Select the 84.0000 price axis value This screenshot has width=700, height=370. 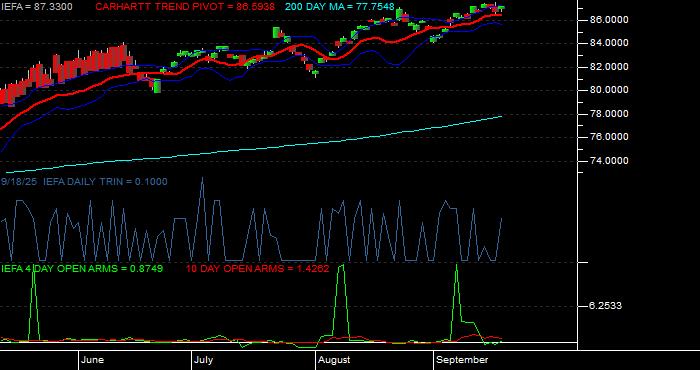click(x=610, y=43)
